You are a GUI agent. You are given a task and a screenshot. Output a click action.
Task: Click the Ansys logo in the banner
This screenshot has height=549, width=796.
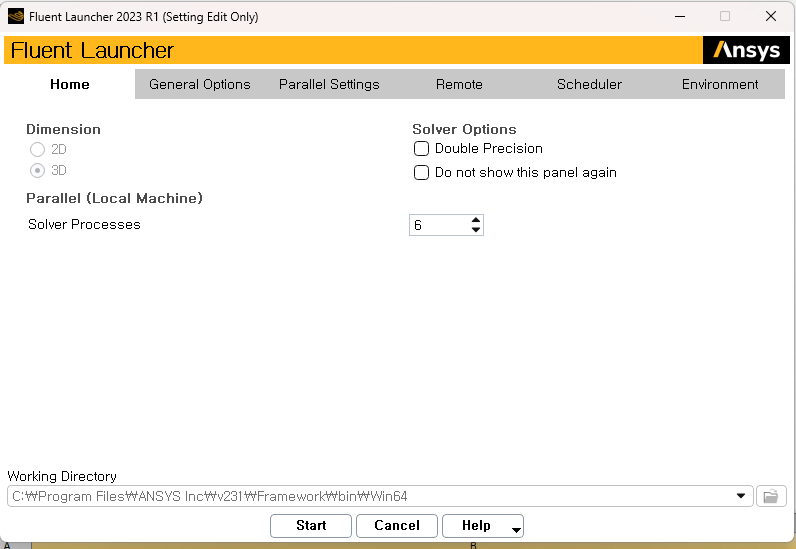click(x=746, y=50)
